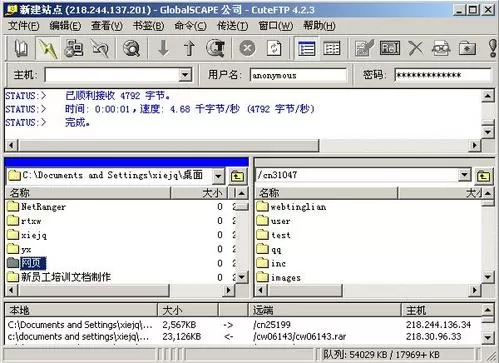
Task: Click the Download down-arrow icon
Action: point(163,49)
